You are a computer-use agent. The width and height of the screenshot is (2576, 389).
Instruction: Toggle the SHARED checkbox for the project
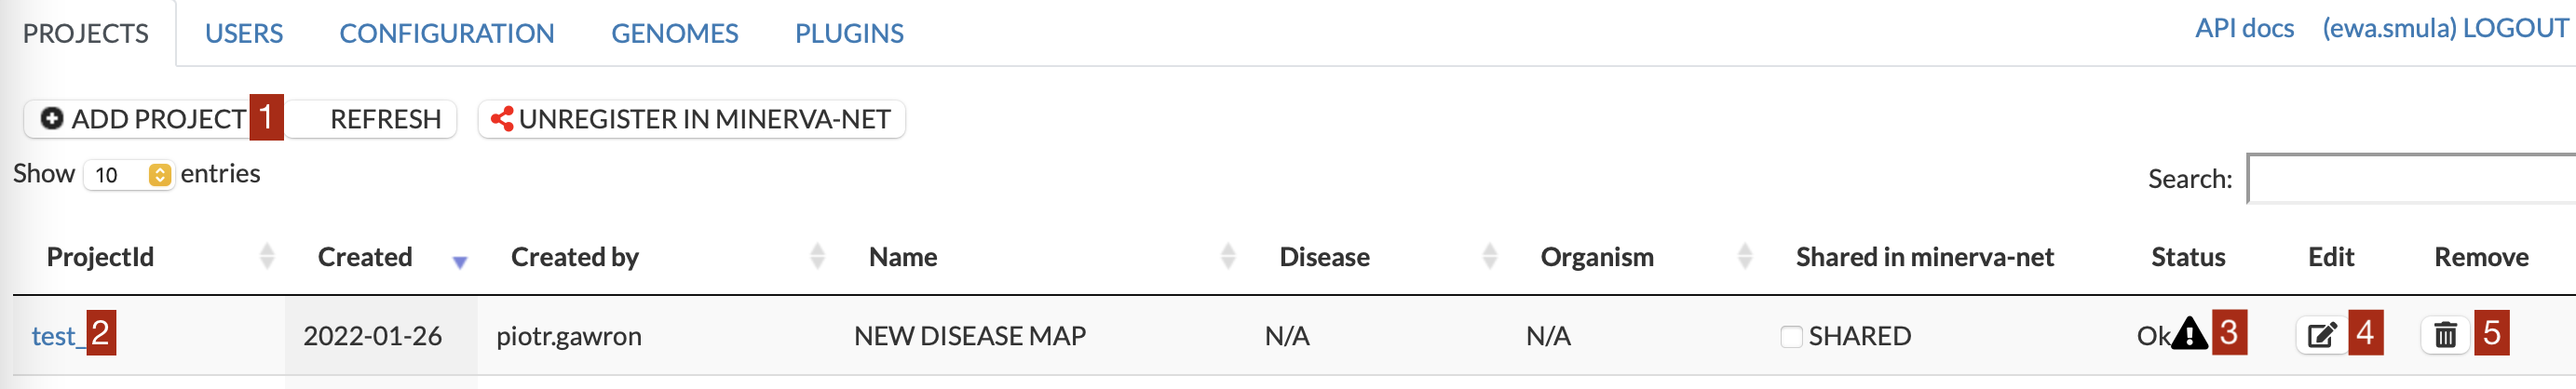click(1791, 337)
